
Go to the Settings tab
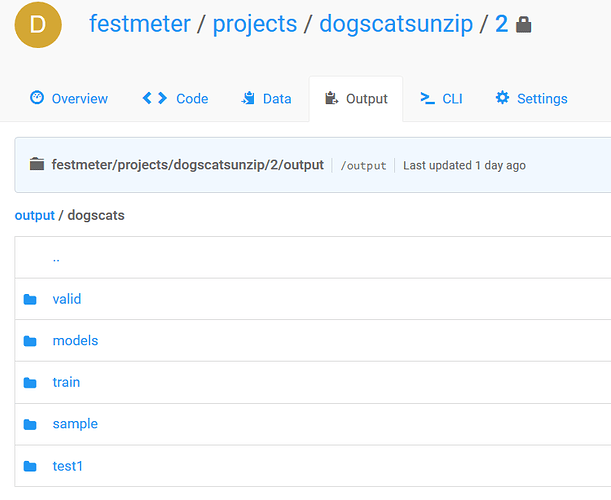(x=531, y=98)
